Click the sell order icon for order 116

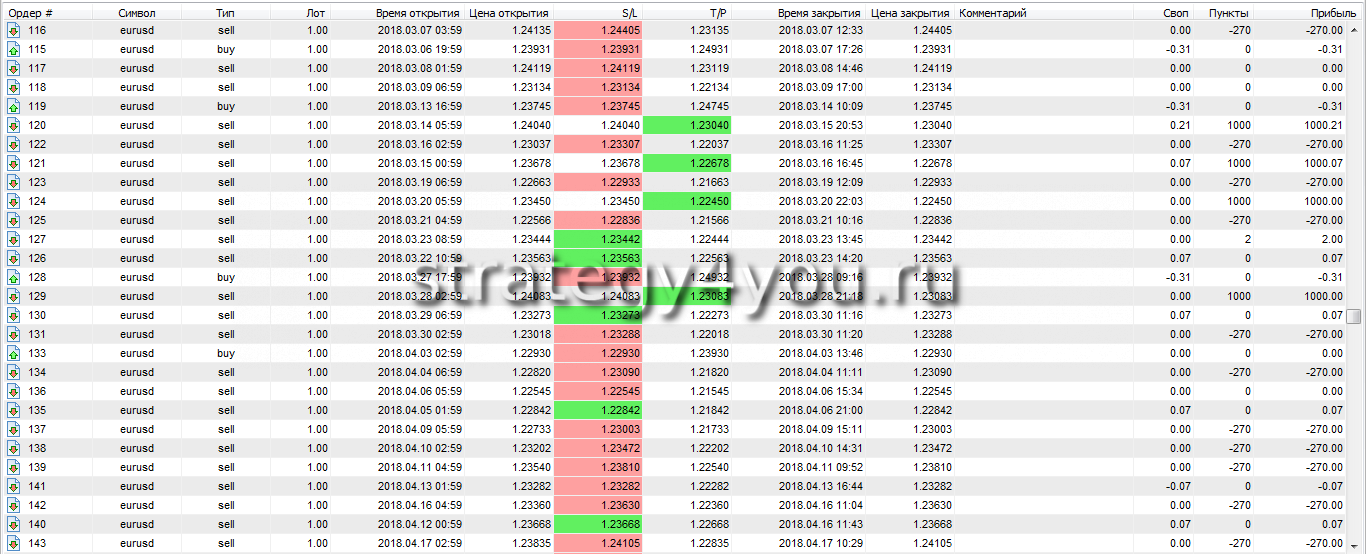click(13, 31)
